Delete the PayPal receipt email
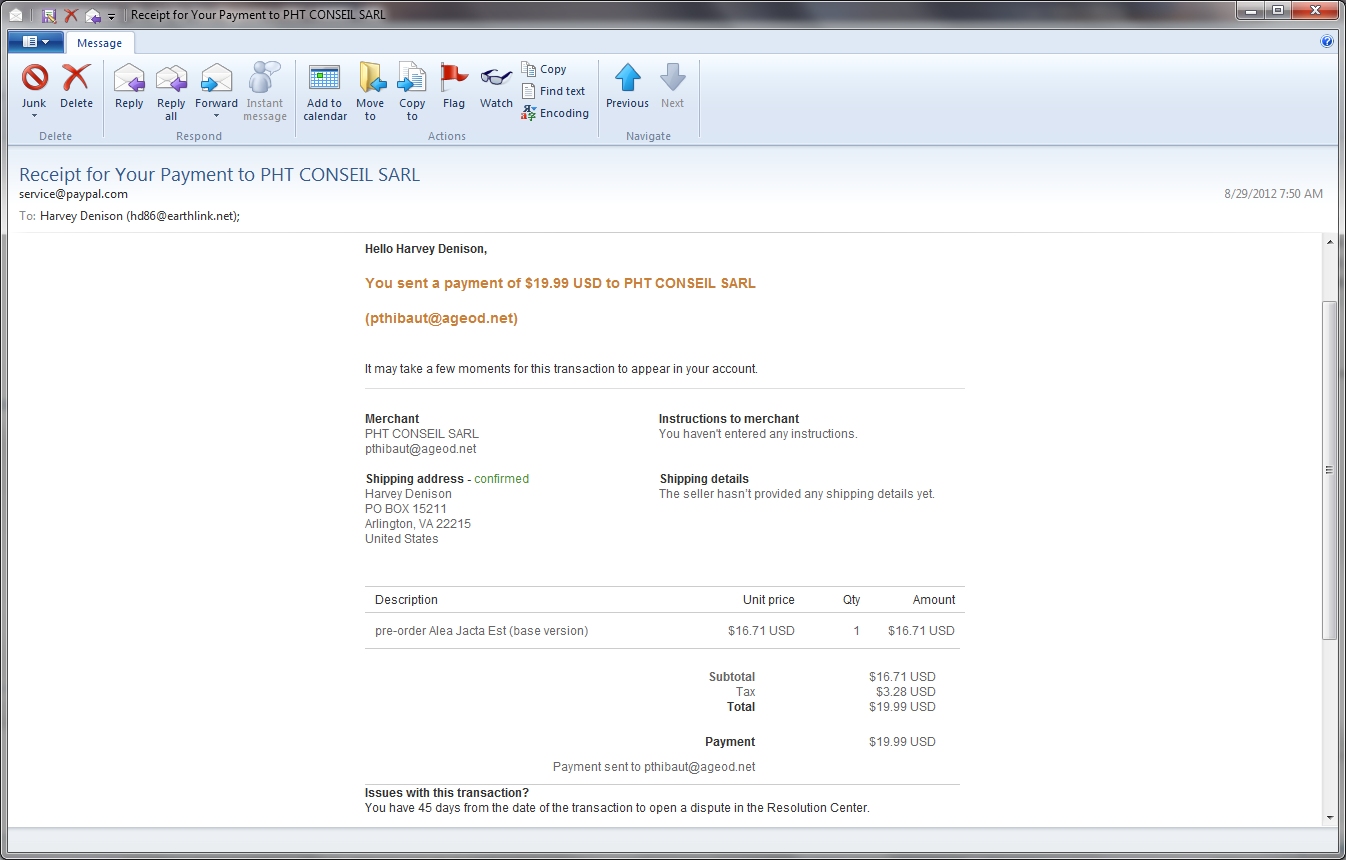The width and height of the screenshot is (1346, 860). 76,86
